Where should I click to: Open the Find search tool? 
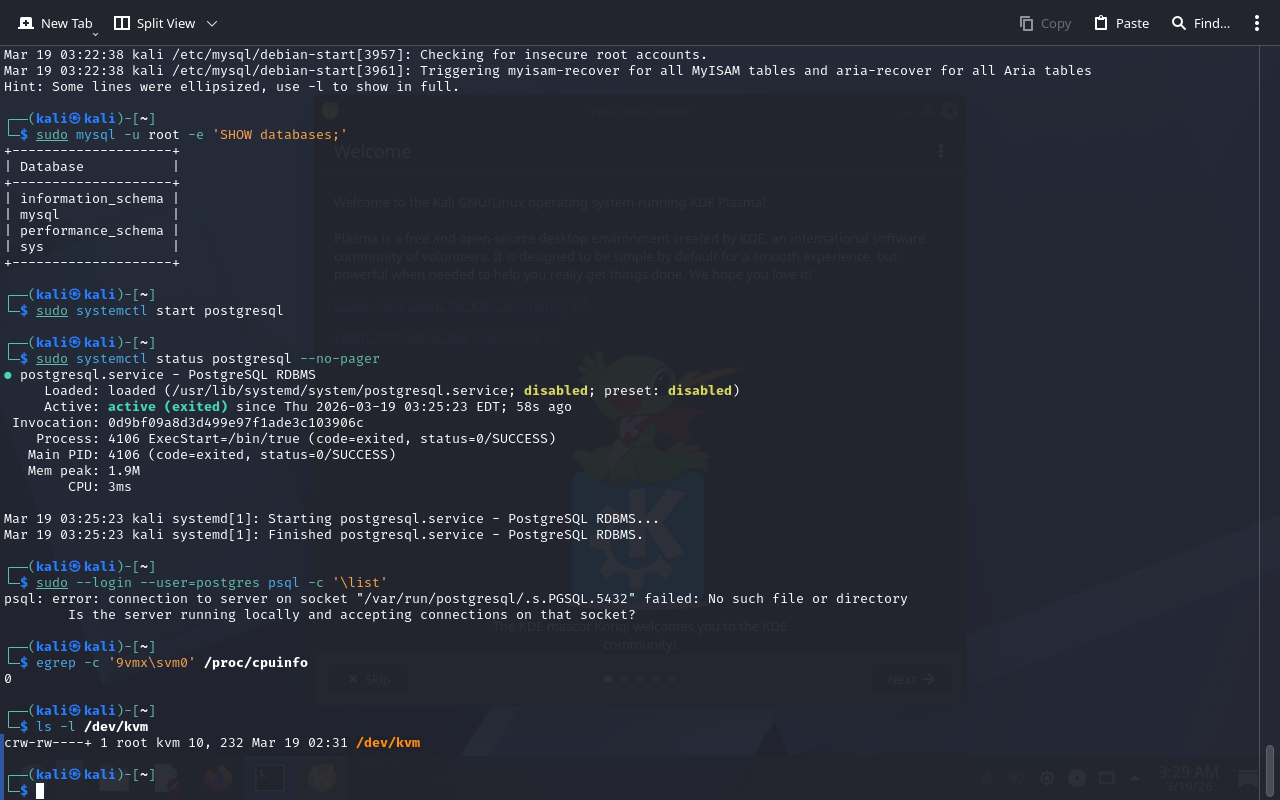click(x=1200, y=23)
